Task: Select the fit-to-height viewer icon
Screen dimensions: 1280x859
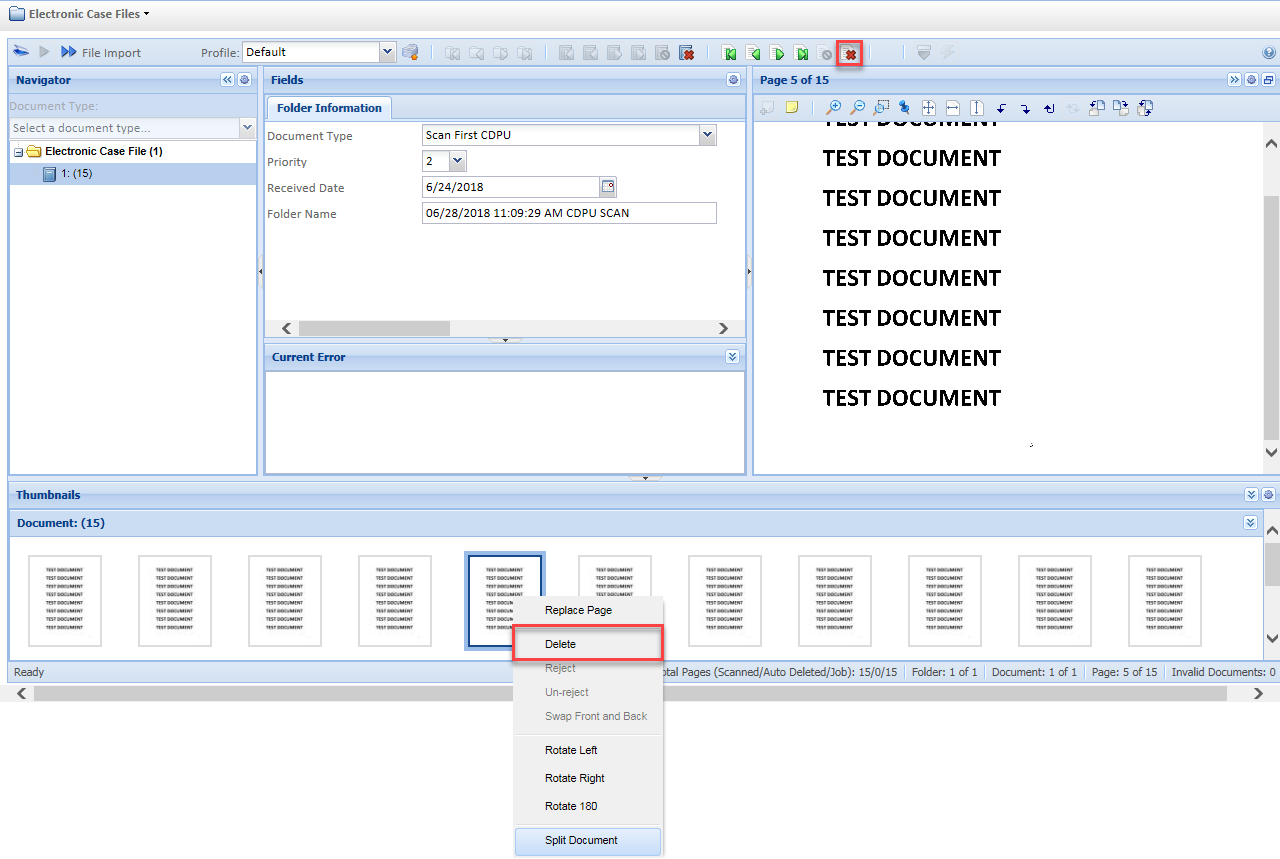Action: [977, 108]
